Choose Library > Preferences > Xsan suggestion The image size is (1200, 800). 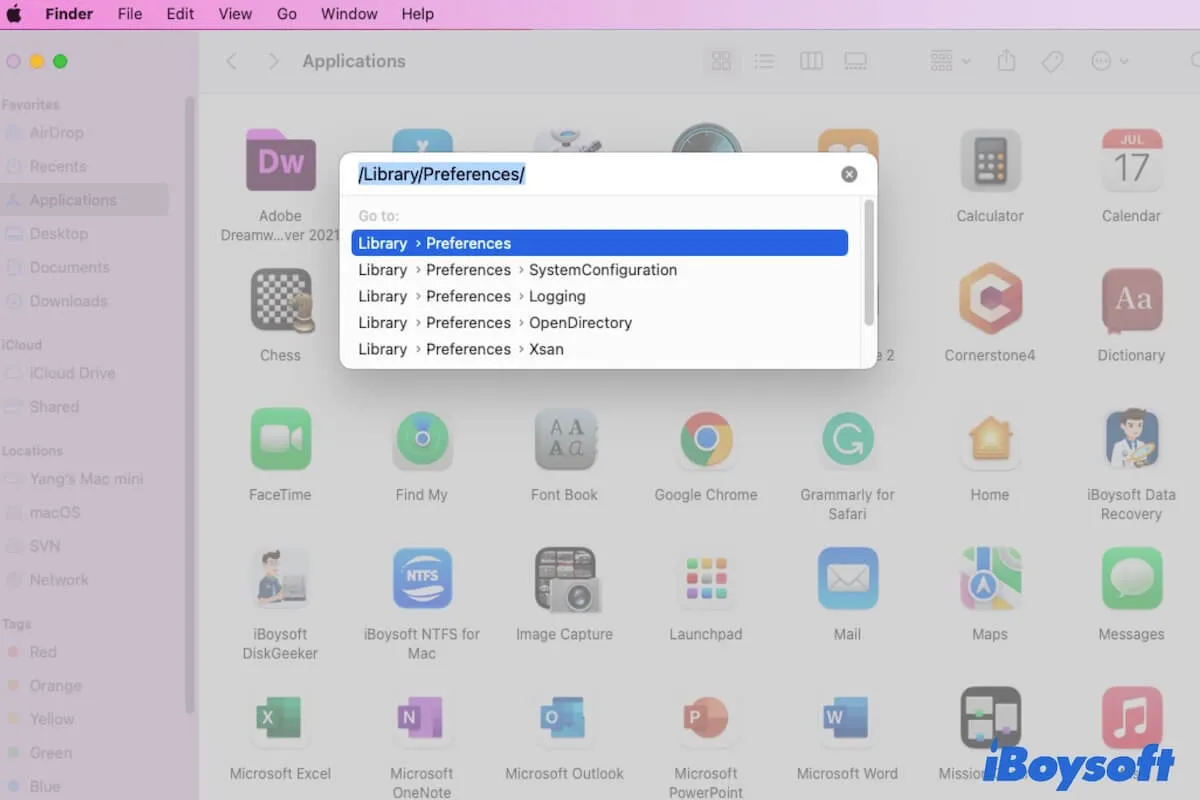(x=599, y=349)
